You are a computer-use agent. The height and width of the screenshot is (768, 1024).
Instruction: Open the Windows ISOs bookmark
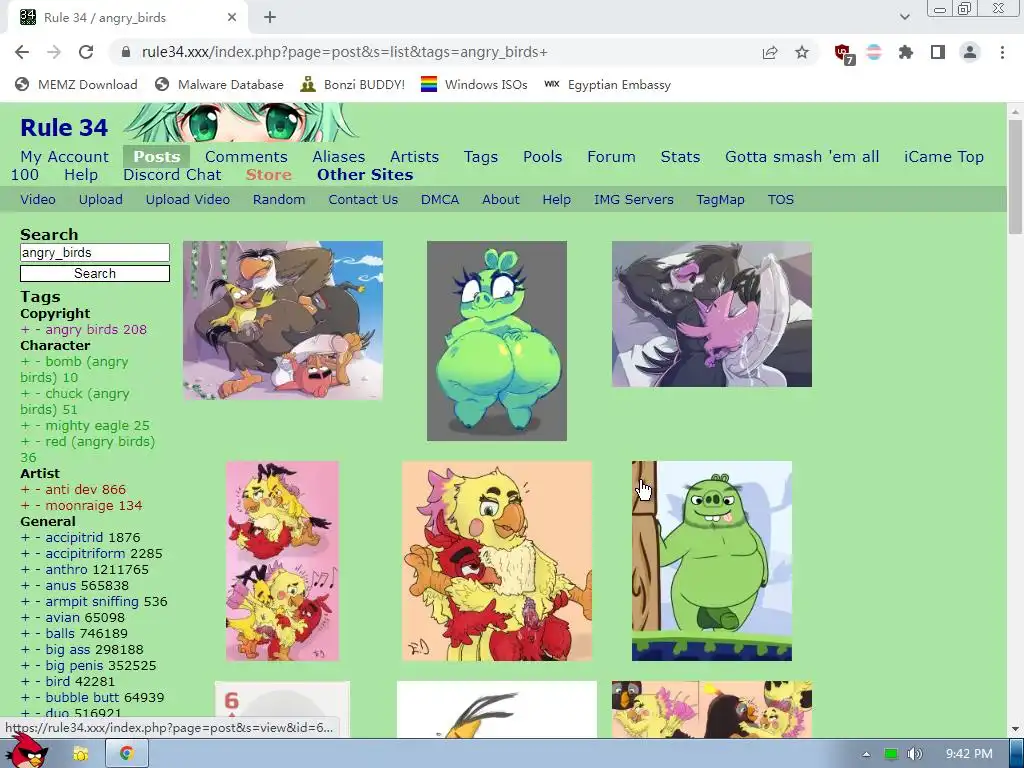(474, 85)
